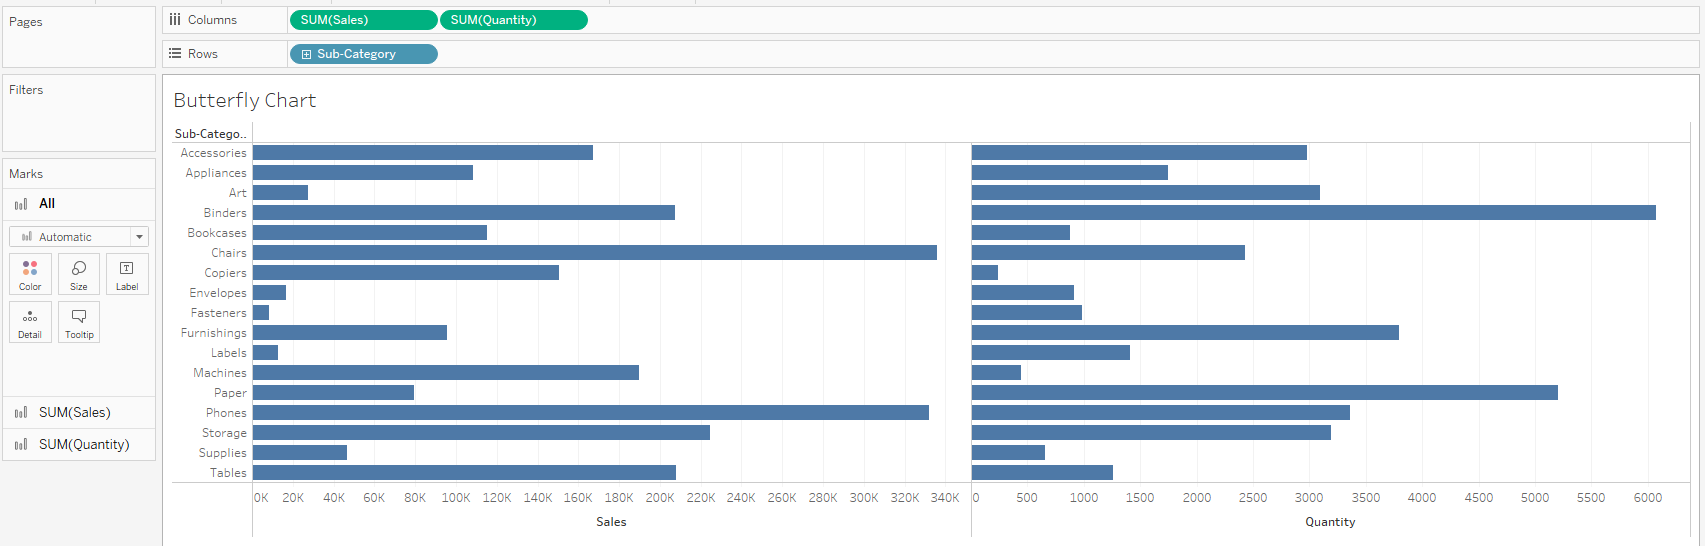Select the All marks card tab

coord(79,204)
